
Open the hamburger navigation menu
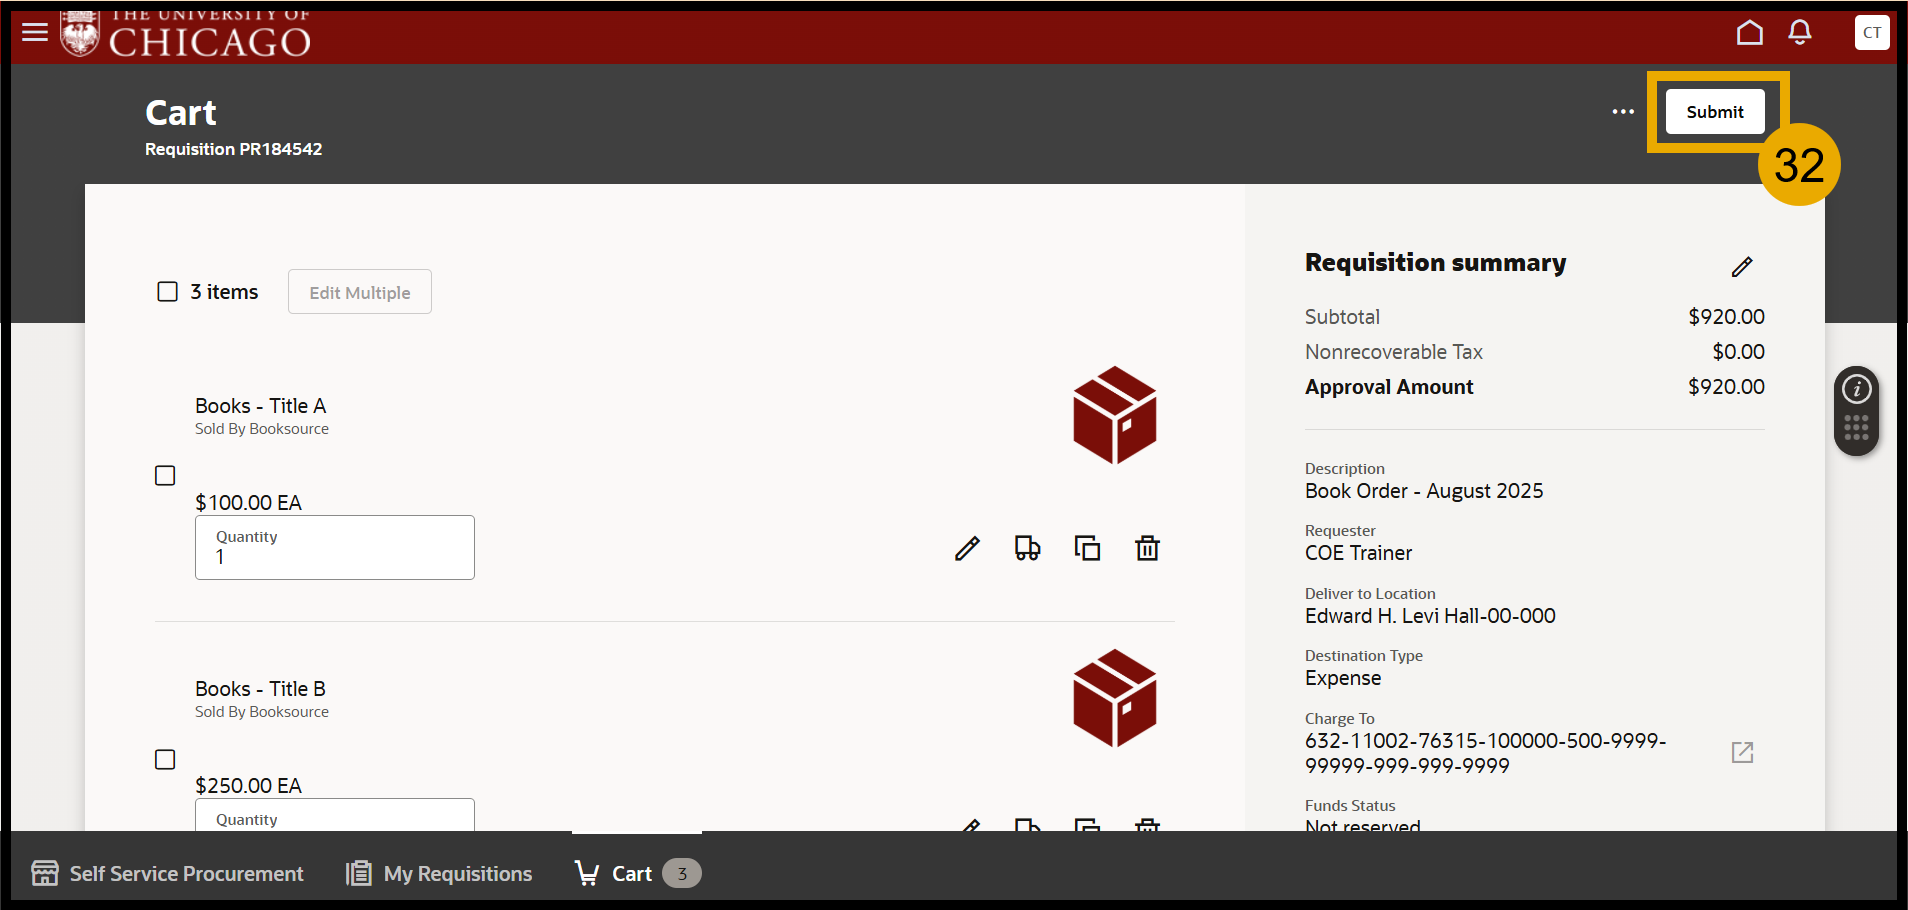click(35, 32)
